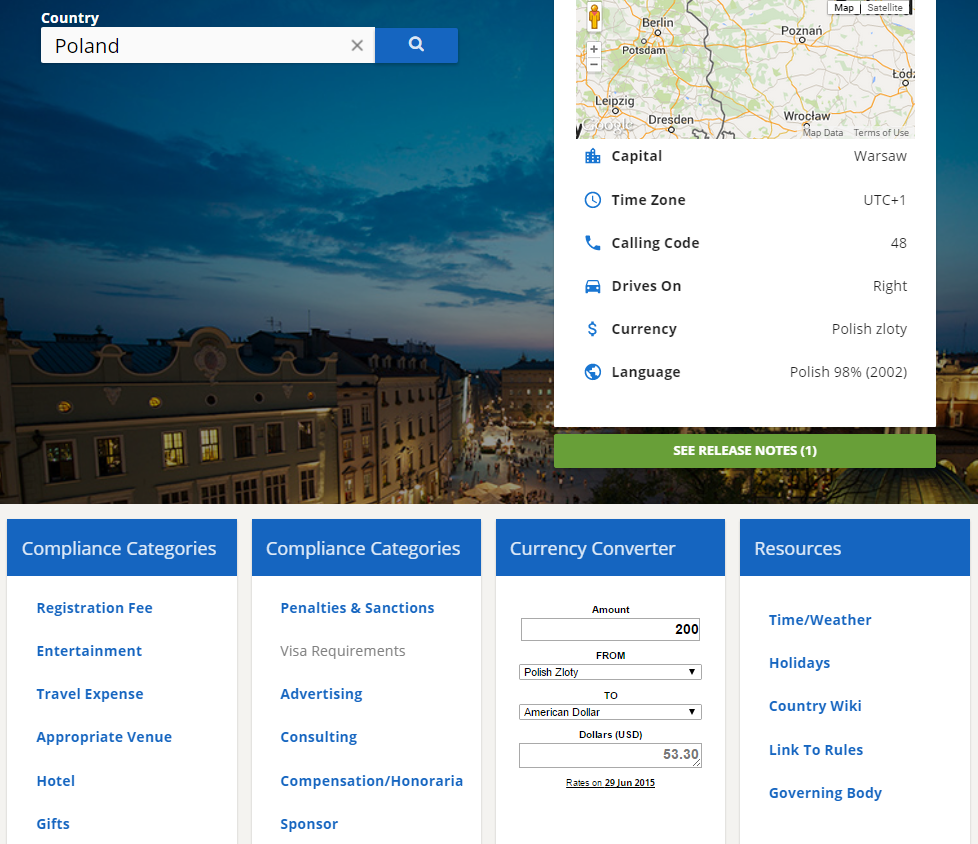Click the Calling Code phone icon
Image resolution: width=978 pixels, height=844 pixels.
pos(593,243)
